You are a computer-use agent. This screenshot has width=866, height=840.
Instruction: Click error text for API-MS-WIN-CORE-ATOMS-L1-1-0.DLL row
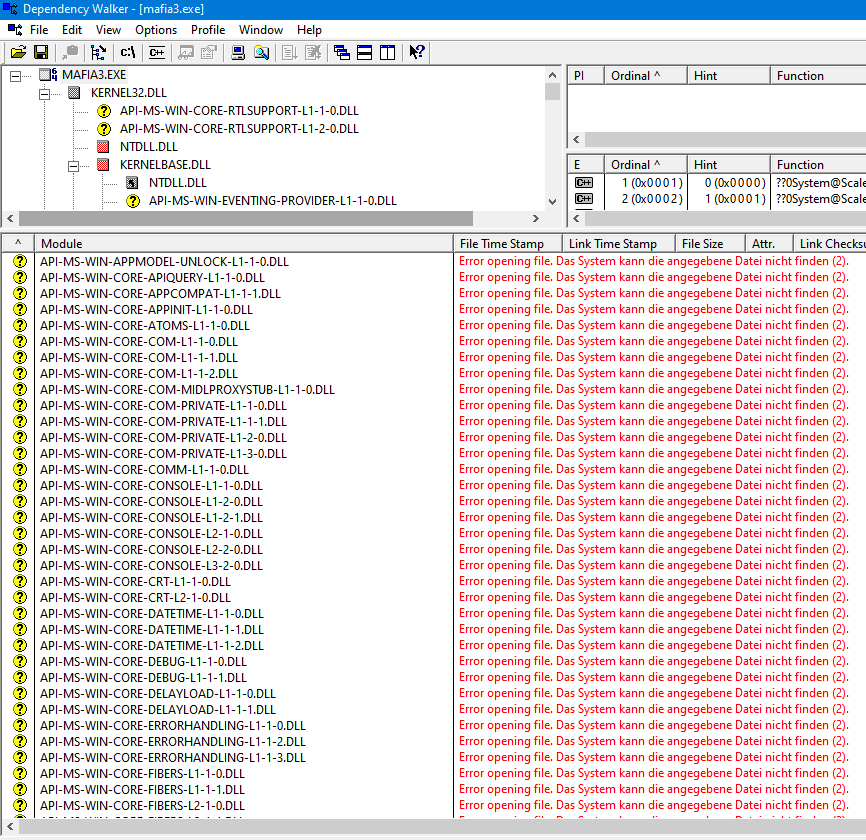click(653, 325)
